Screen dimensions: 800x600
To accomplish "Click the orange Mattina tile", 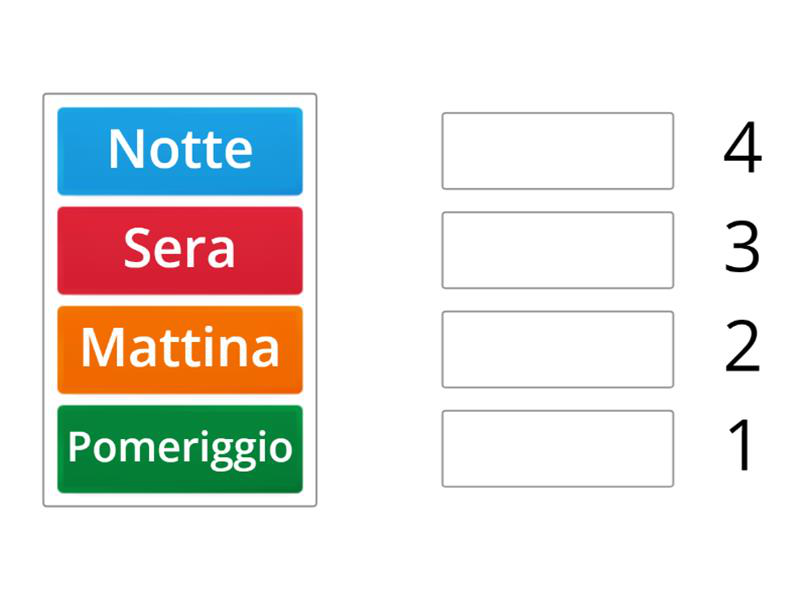I will click(x=180, y=349).
